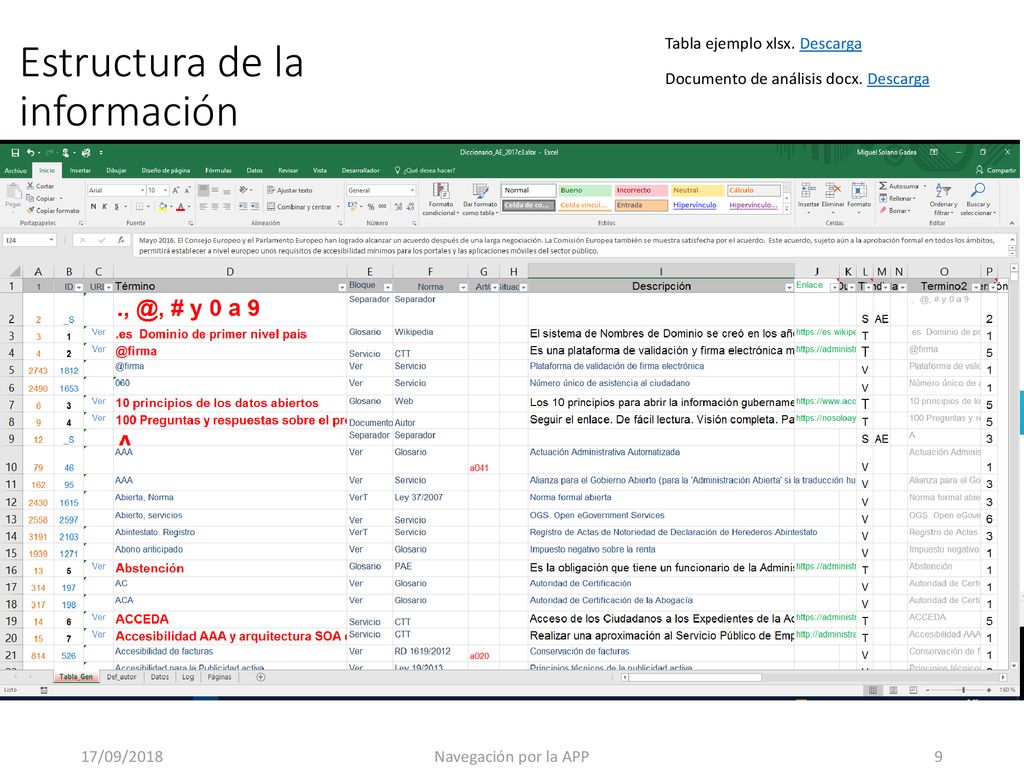Open the Descripción column filter dropdown

tap(789, 287)
